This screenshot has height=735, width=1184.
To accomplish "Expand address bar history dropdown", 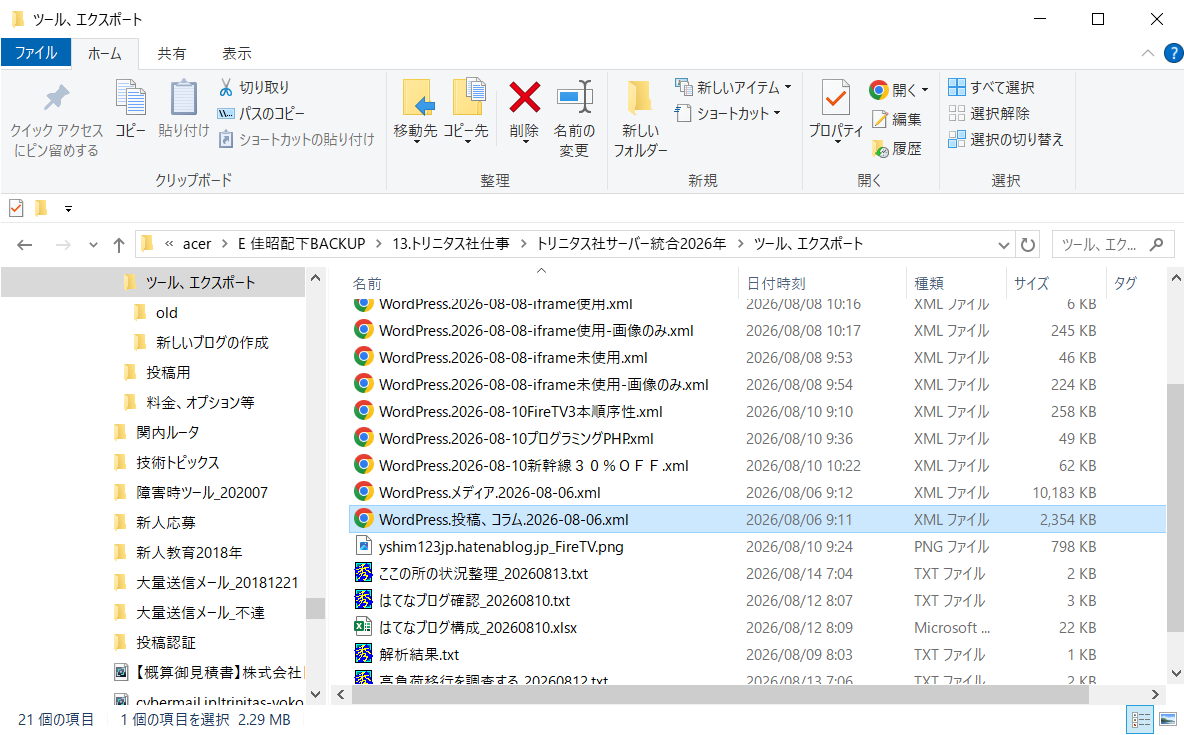I will tap(1004, 244).
